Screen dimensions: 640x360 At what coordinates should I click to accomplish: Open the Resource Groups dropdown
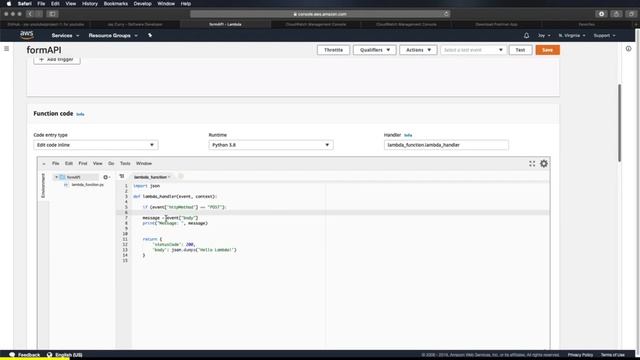click(x=113, y=36)
